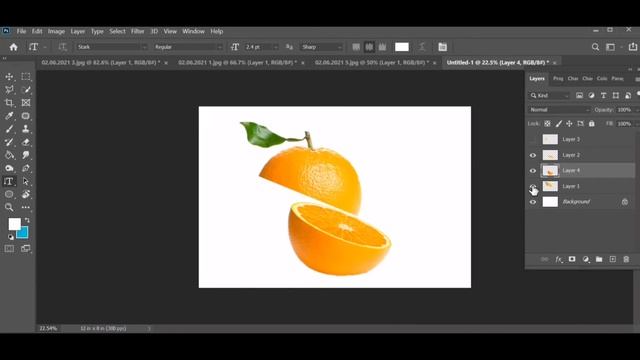Open the Image menu
640x360 pixels.
click(56, 31)
